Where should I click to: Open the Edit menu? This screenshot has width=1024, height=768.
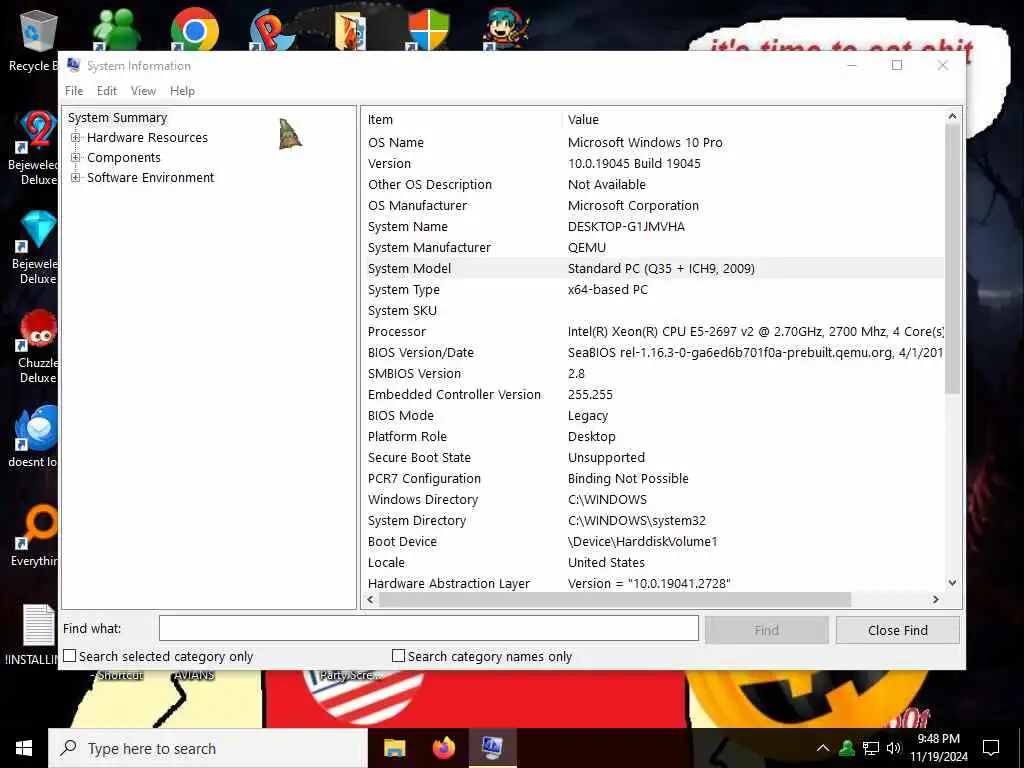pyautogui.click(x=106, y=91)
